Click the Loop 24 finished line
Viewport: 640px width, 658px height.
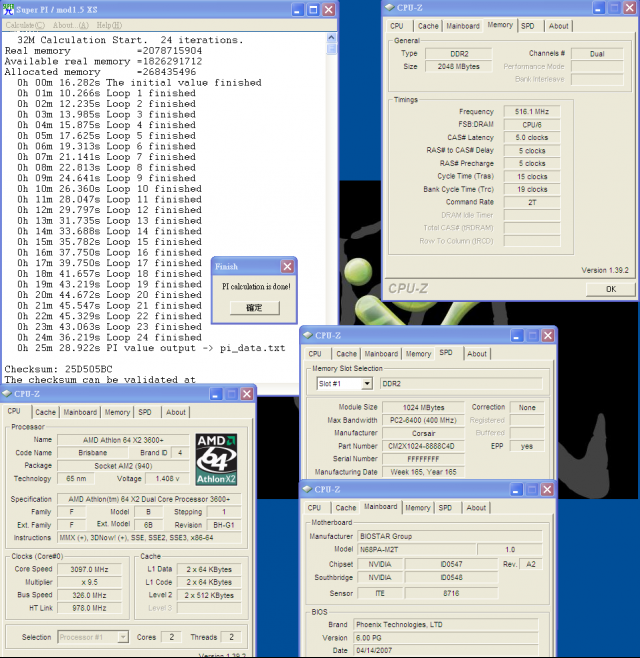pos(110,337)
